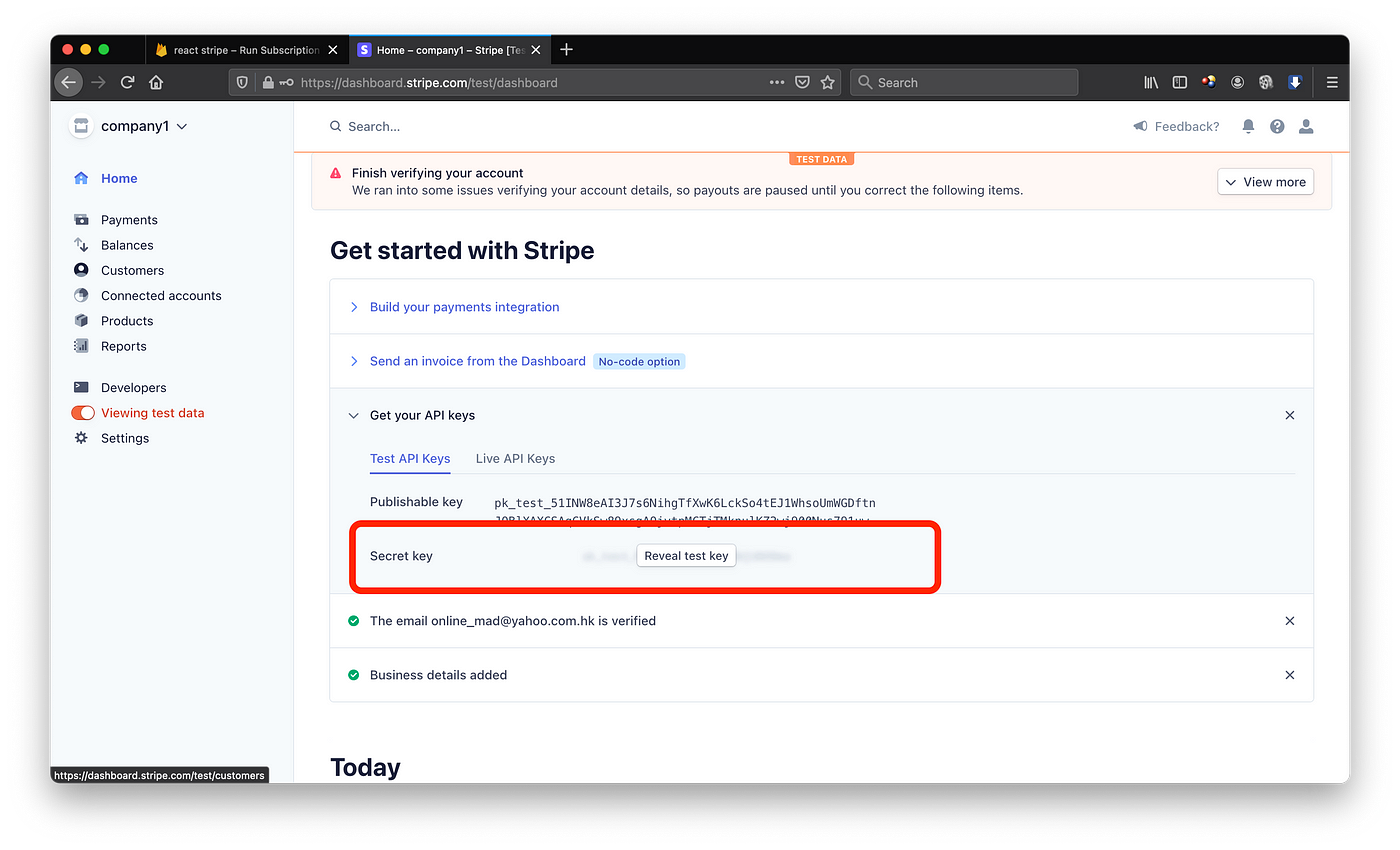Viewport: 1400px width, 850px height.
Task: Click the Connected accounts globe icon
Action: 81,296
